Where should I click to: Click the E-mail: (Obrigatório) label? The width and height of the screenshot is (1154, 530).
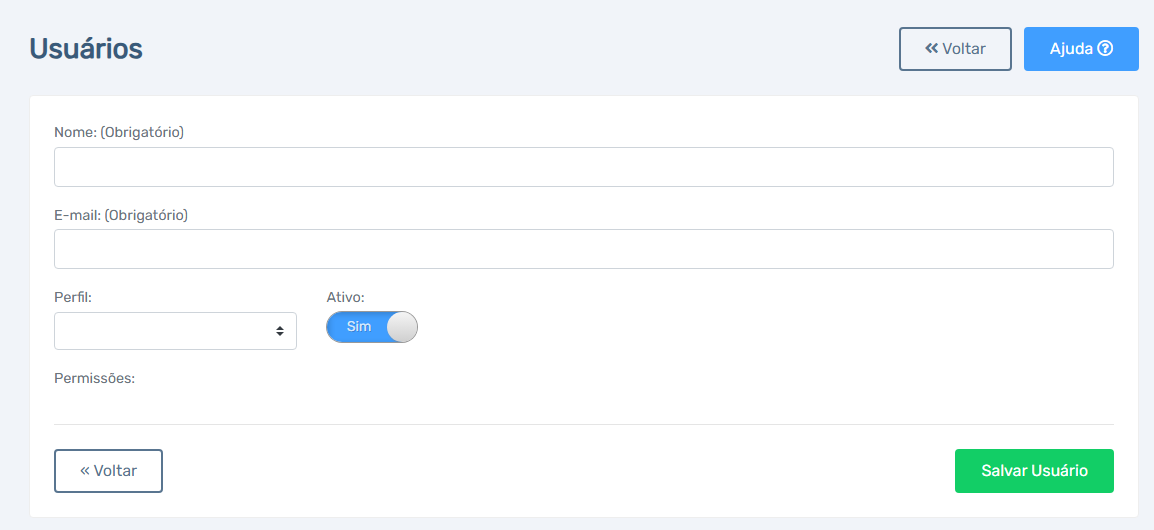(x=121, y=215)
